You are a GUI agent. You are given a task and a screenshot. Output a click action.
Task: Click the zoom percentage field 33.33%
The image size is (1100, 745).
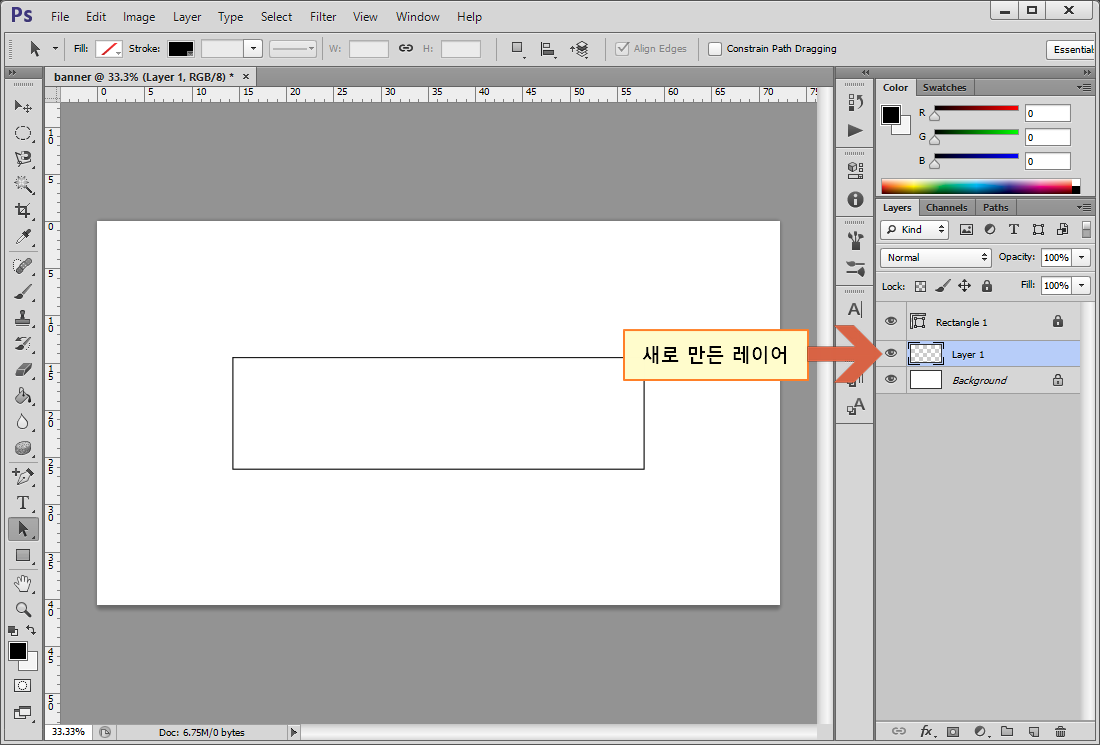point(69,732)
